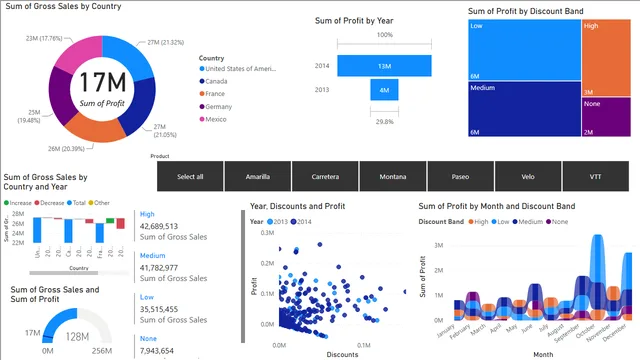
Task: Click the purple donut slice labeled 25M (19.48%)
Action: (x=60, y=96)
